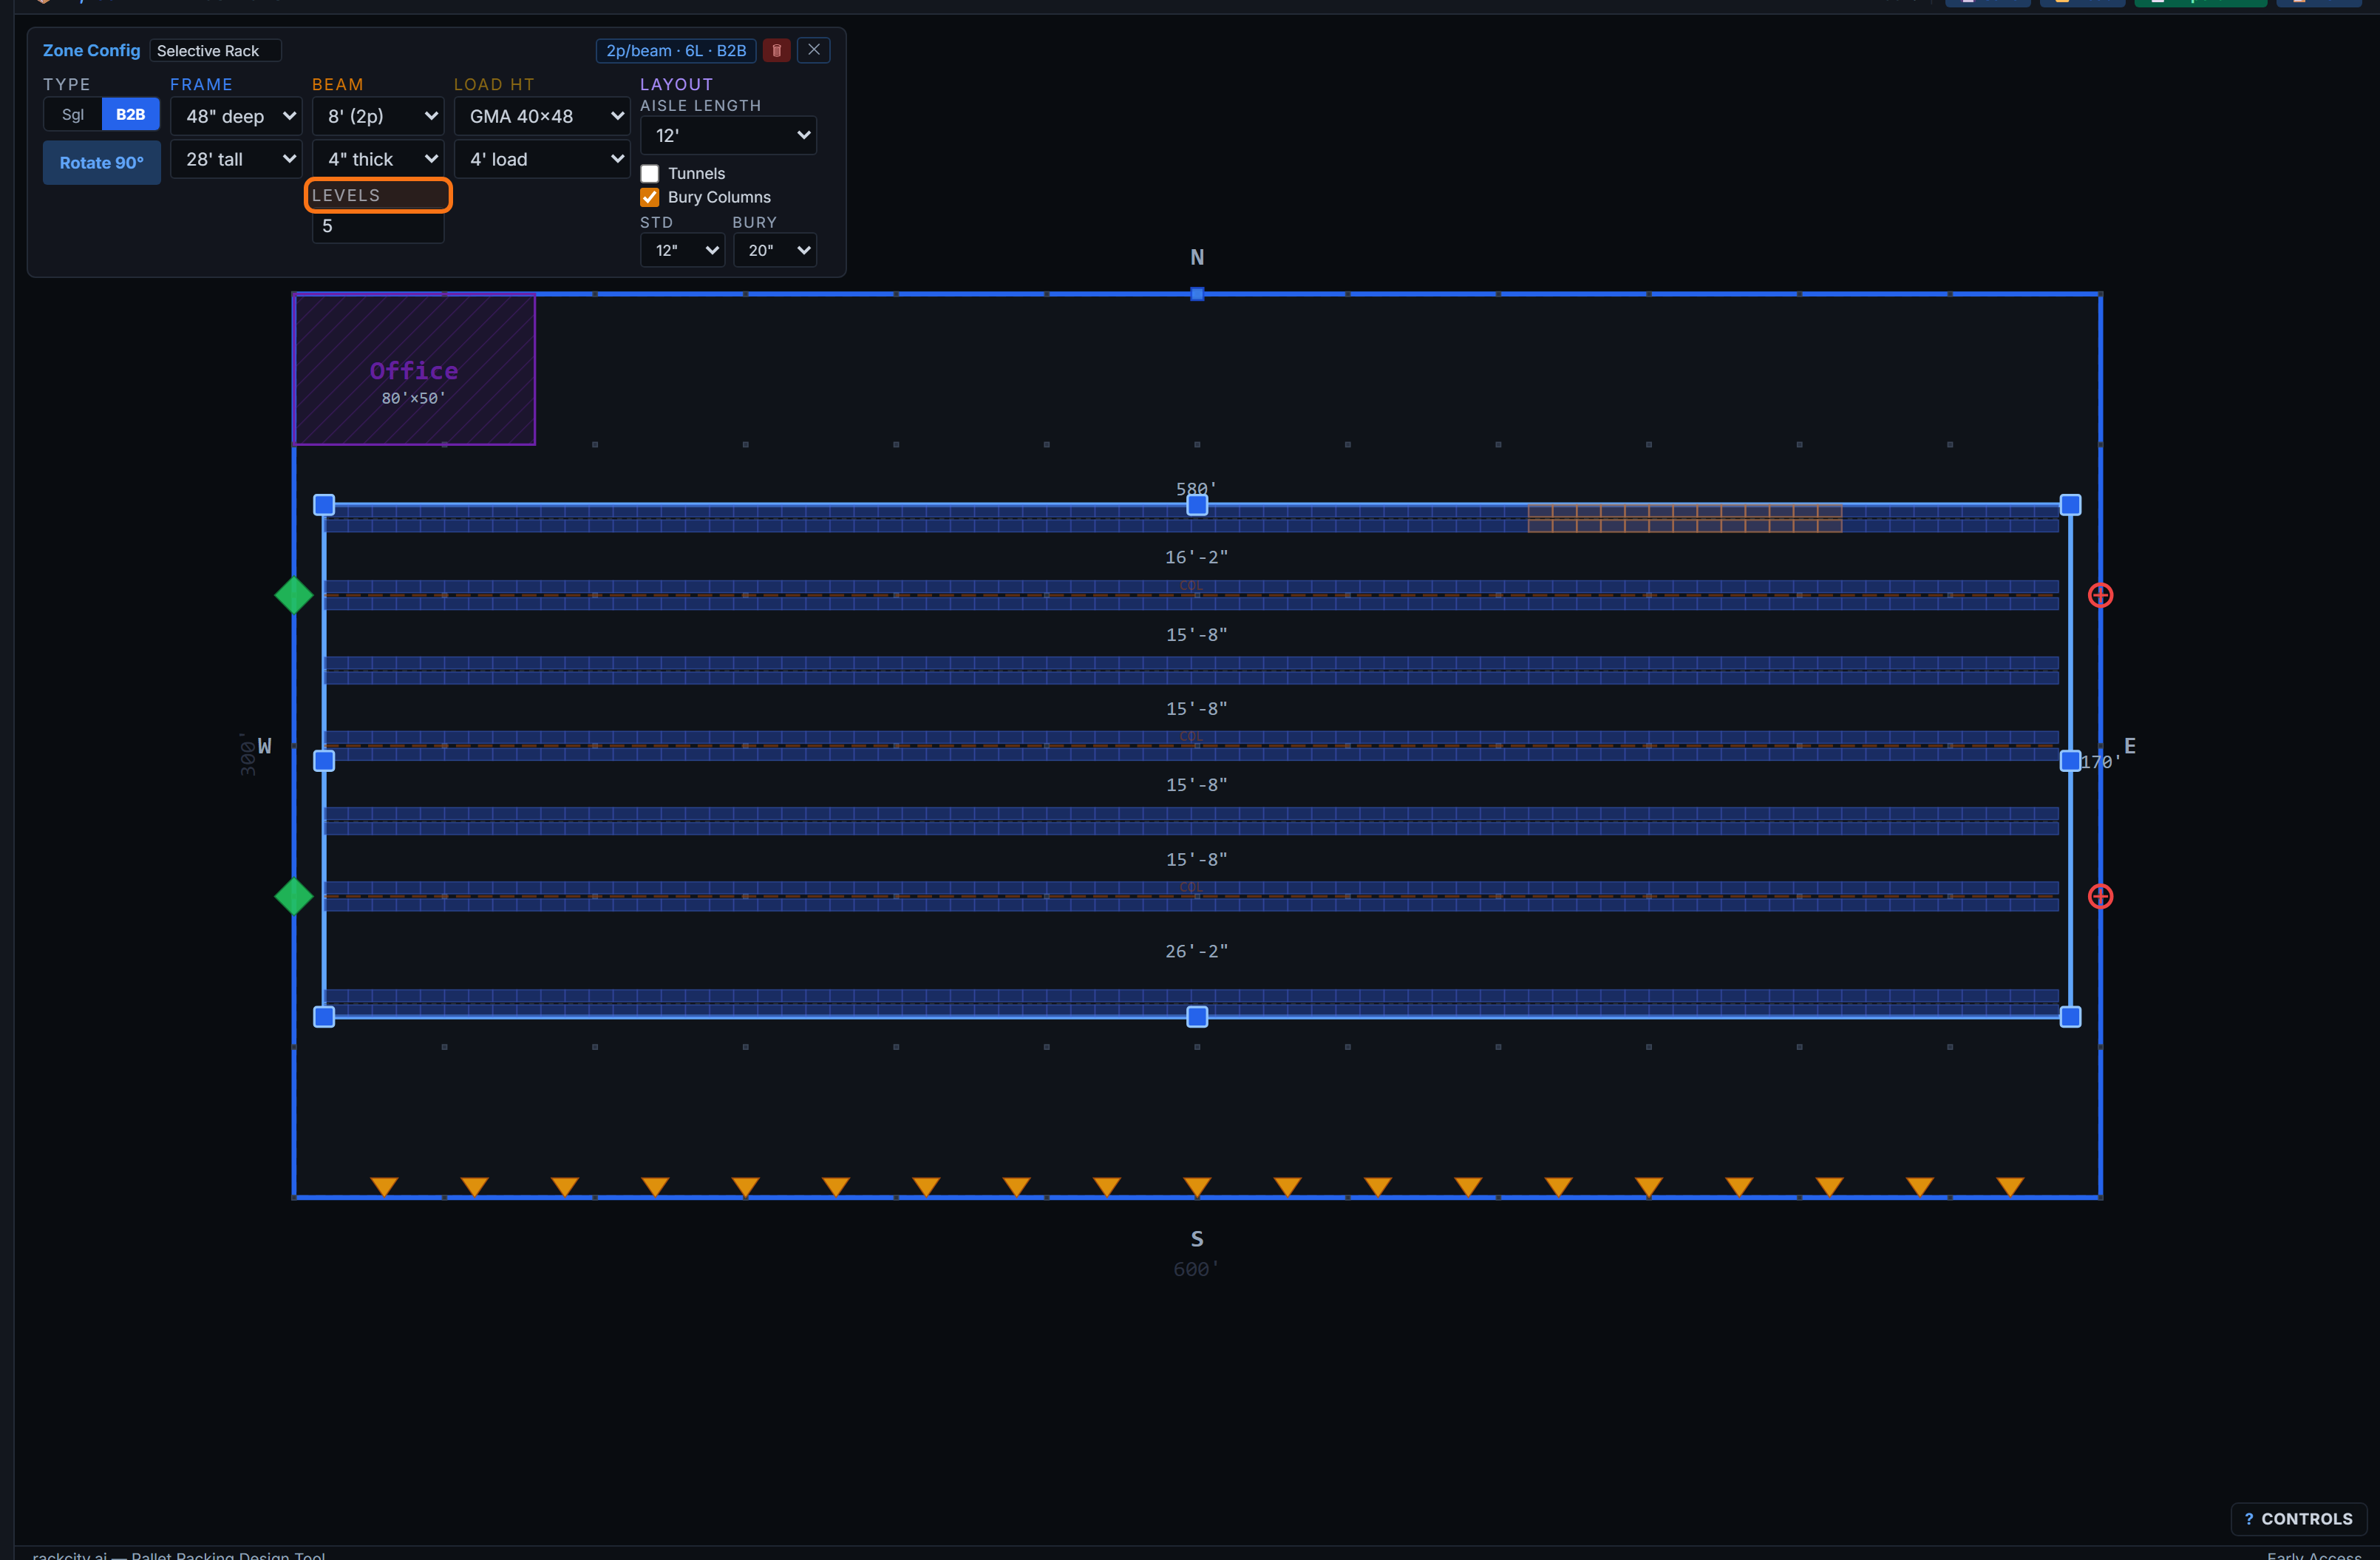
Task: Select the purple Office 80'×50' block
Action: point(414,369)
